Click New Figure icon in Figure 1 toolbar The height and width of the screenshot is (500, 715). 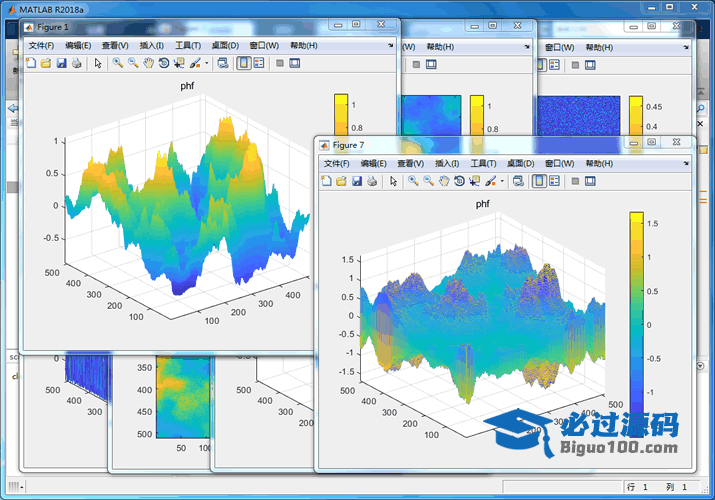31,63
